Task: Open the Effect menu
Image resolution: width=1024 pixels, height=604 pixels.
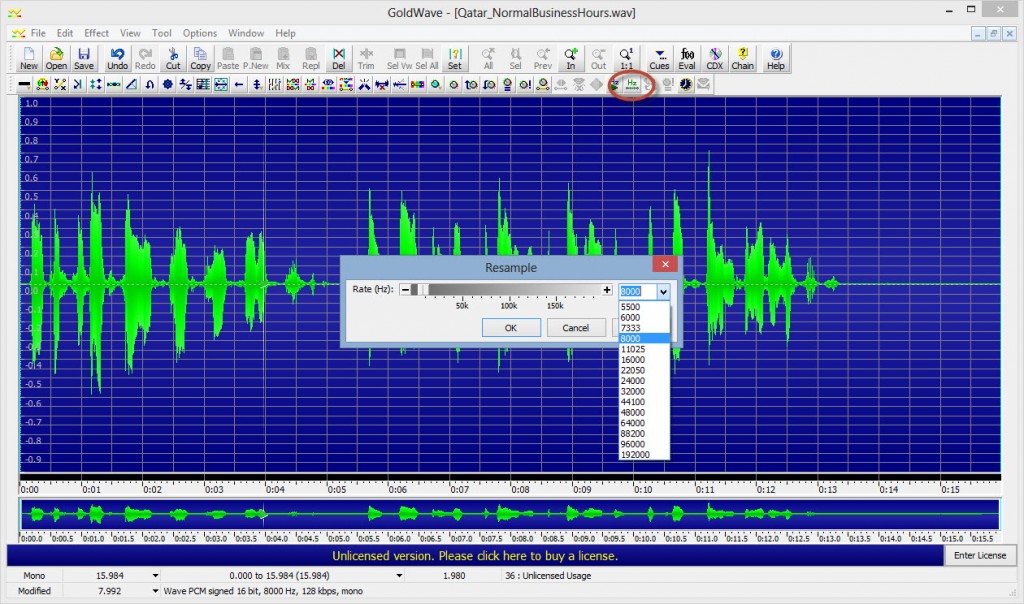Action: [96, 33]
